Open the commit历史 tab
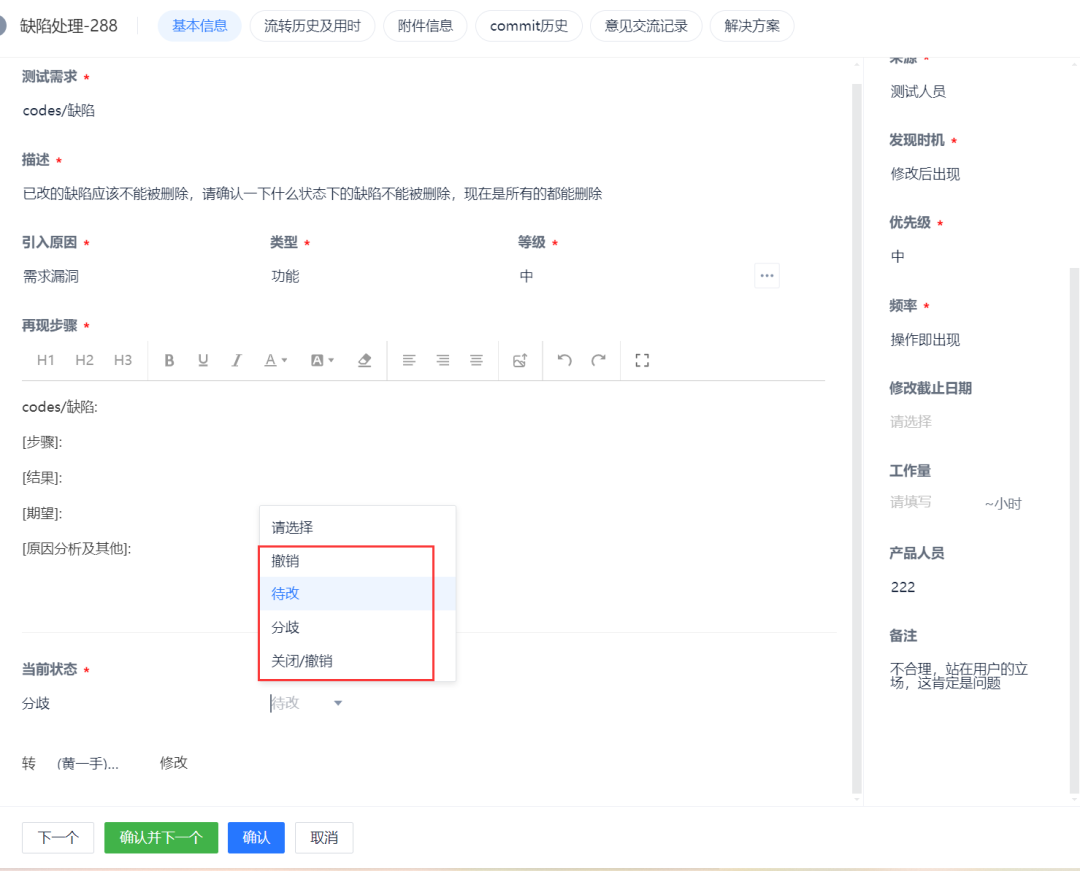The image size is (1080, 871). click(528, 26)
